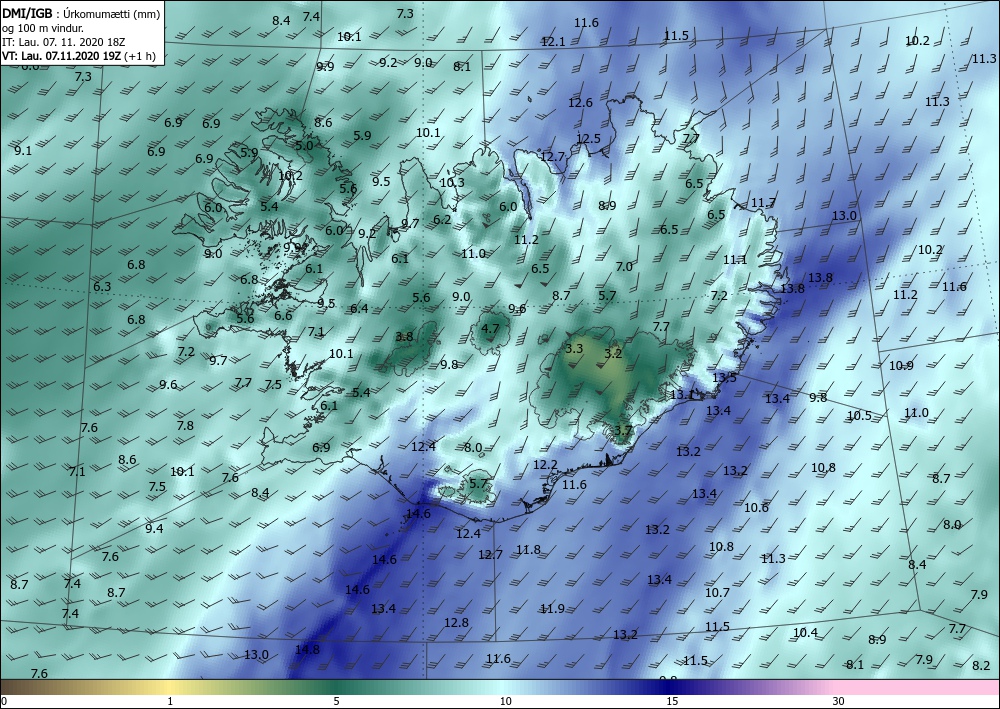The height and width of the screenshot is (709, 1000).
Task: Select the 12.5 value on the map
Action: [x=588, y=138]
